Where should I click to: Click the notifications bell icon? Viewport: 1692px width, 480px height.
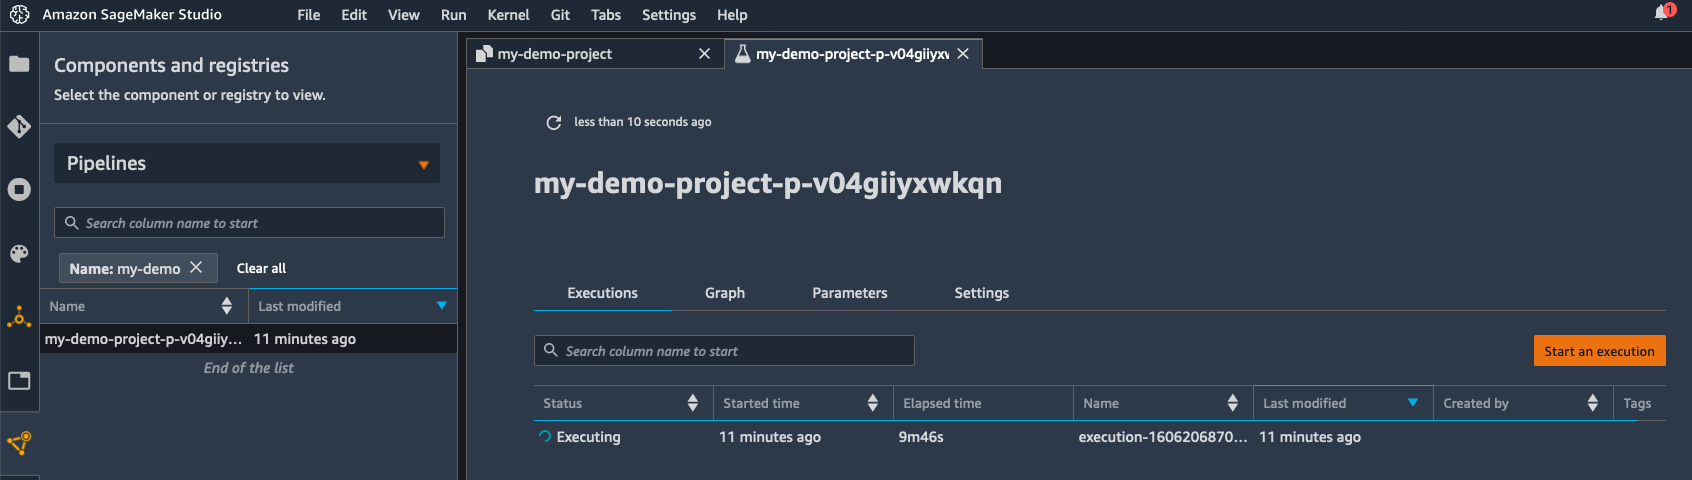tap(1662, 13)
